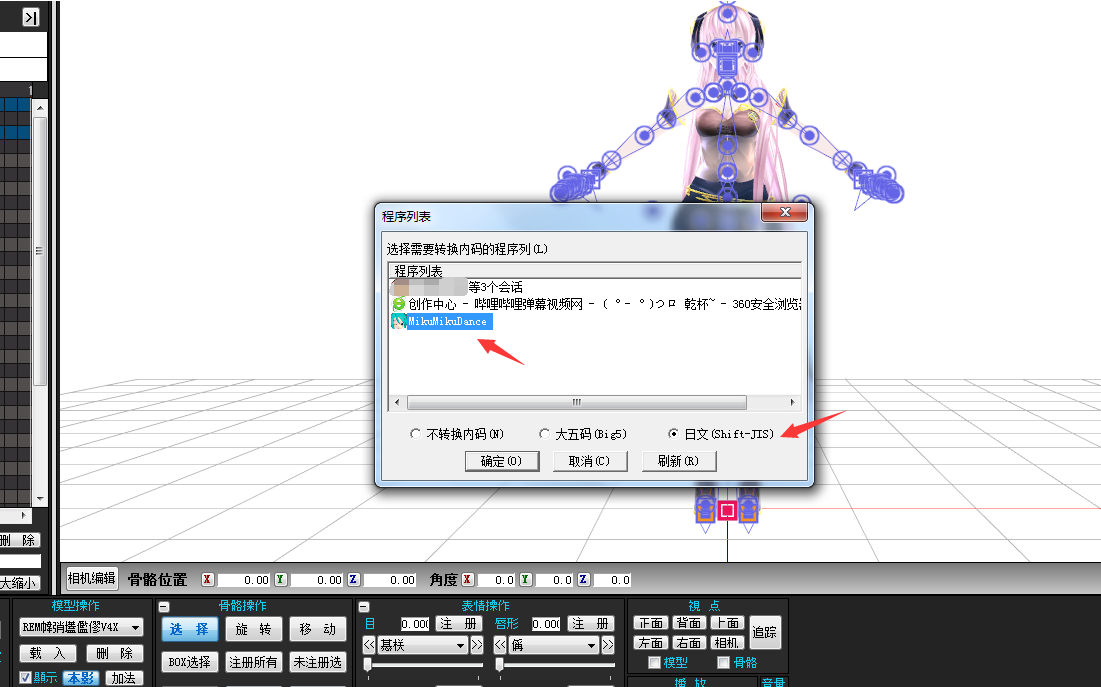The height and width of the screenshot is (687, 1101).
Task: Click the 加法 button
Action: click(x=124, y=678)
